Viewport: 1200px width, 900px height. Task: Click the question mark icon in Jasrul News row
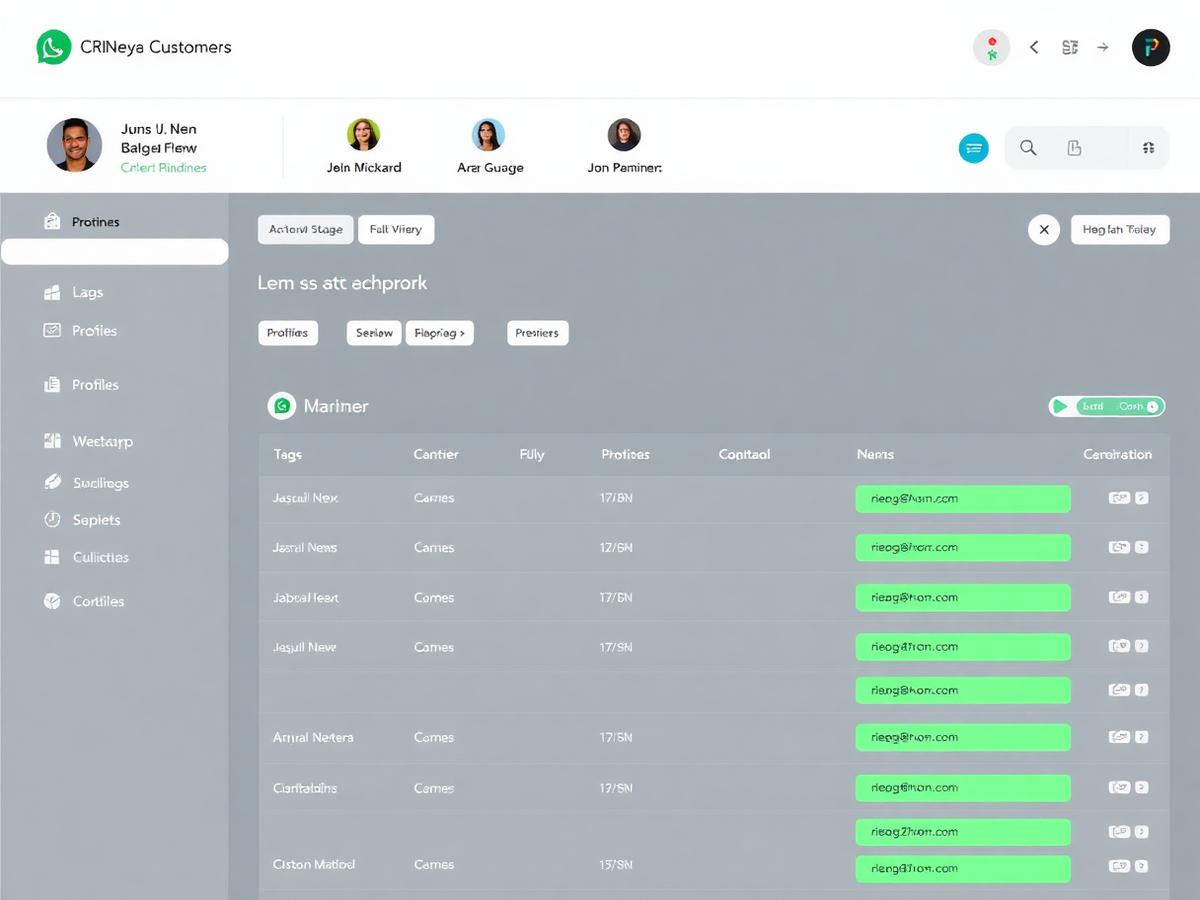tap(1142, 547)
